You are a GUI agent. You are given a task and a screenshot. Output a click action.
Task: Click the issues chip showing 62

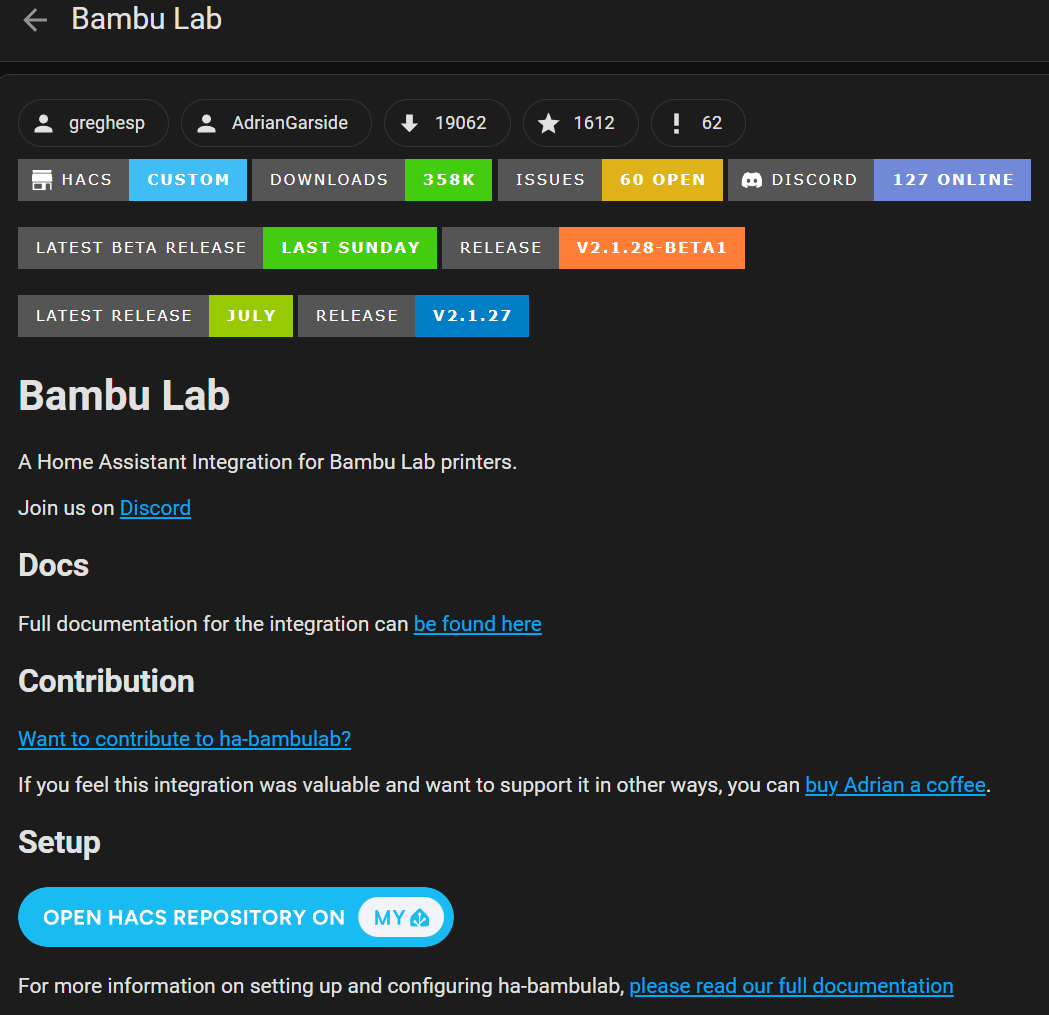[x=698, y=123]
